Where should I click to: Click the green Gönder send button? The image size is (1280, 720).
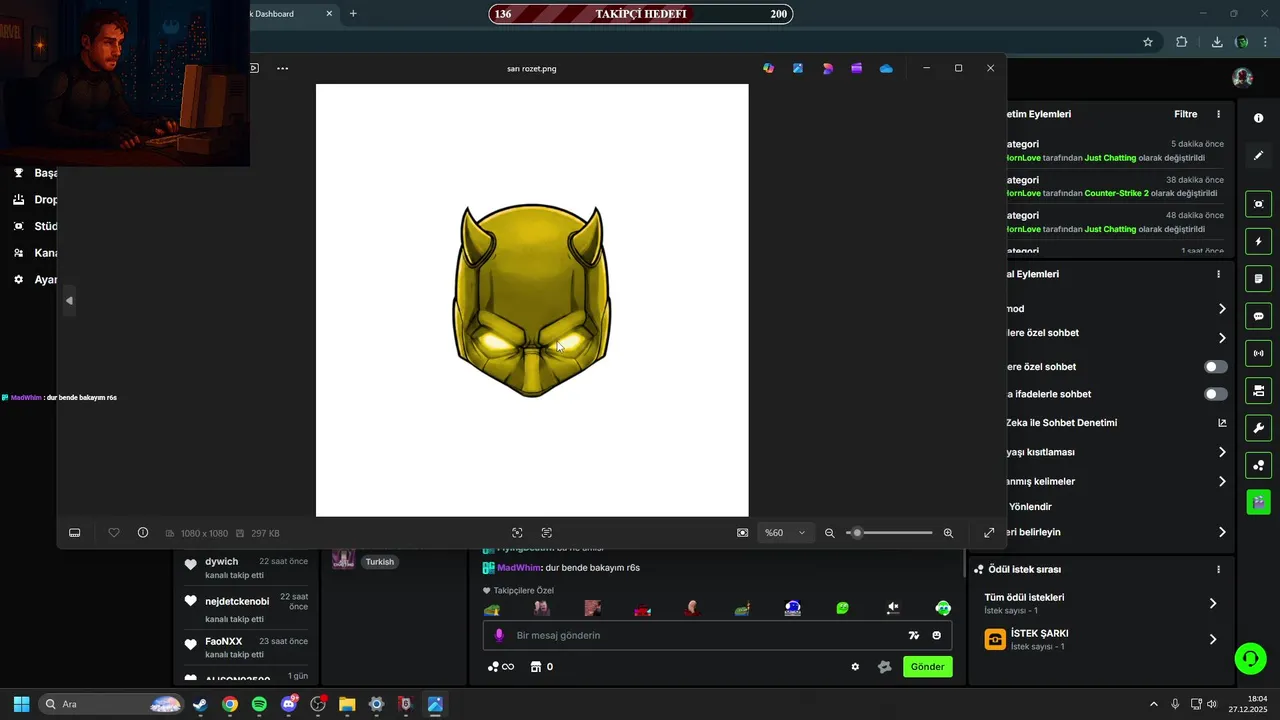[927, 667]
